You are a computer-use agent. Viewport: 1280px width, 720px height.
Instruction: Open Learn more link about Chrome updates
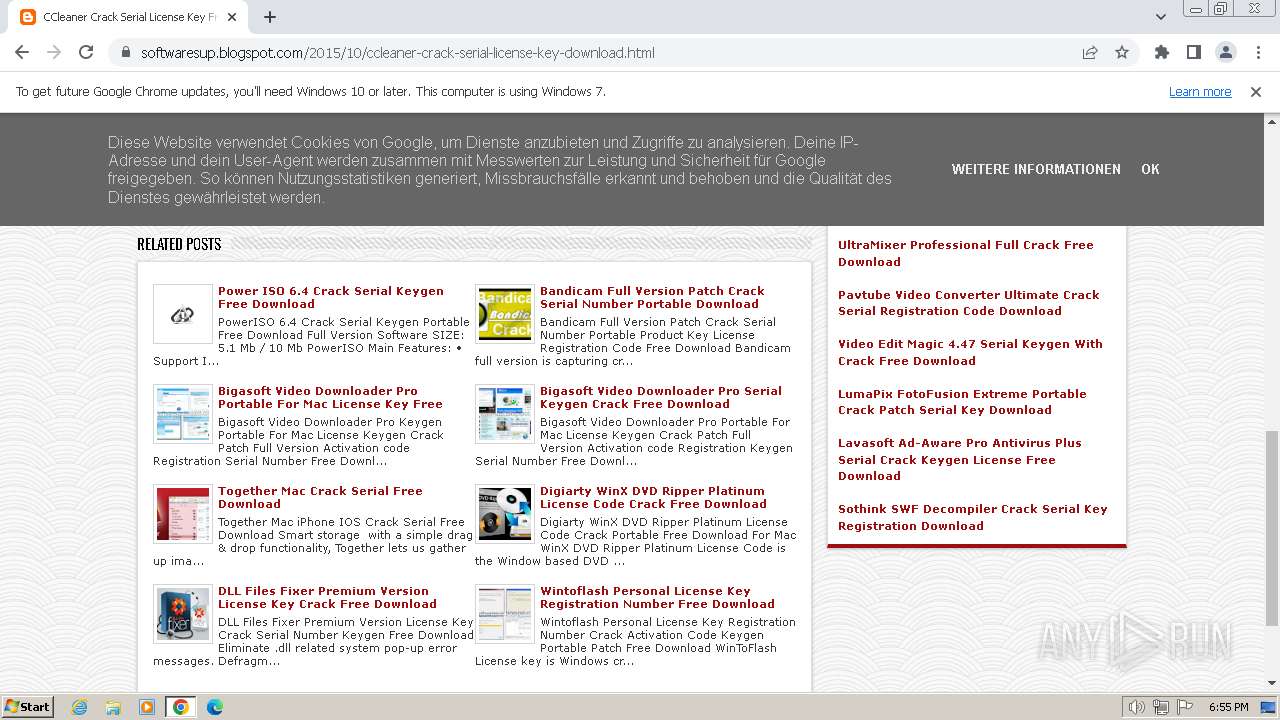pos(1200,91)
